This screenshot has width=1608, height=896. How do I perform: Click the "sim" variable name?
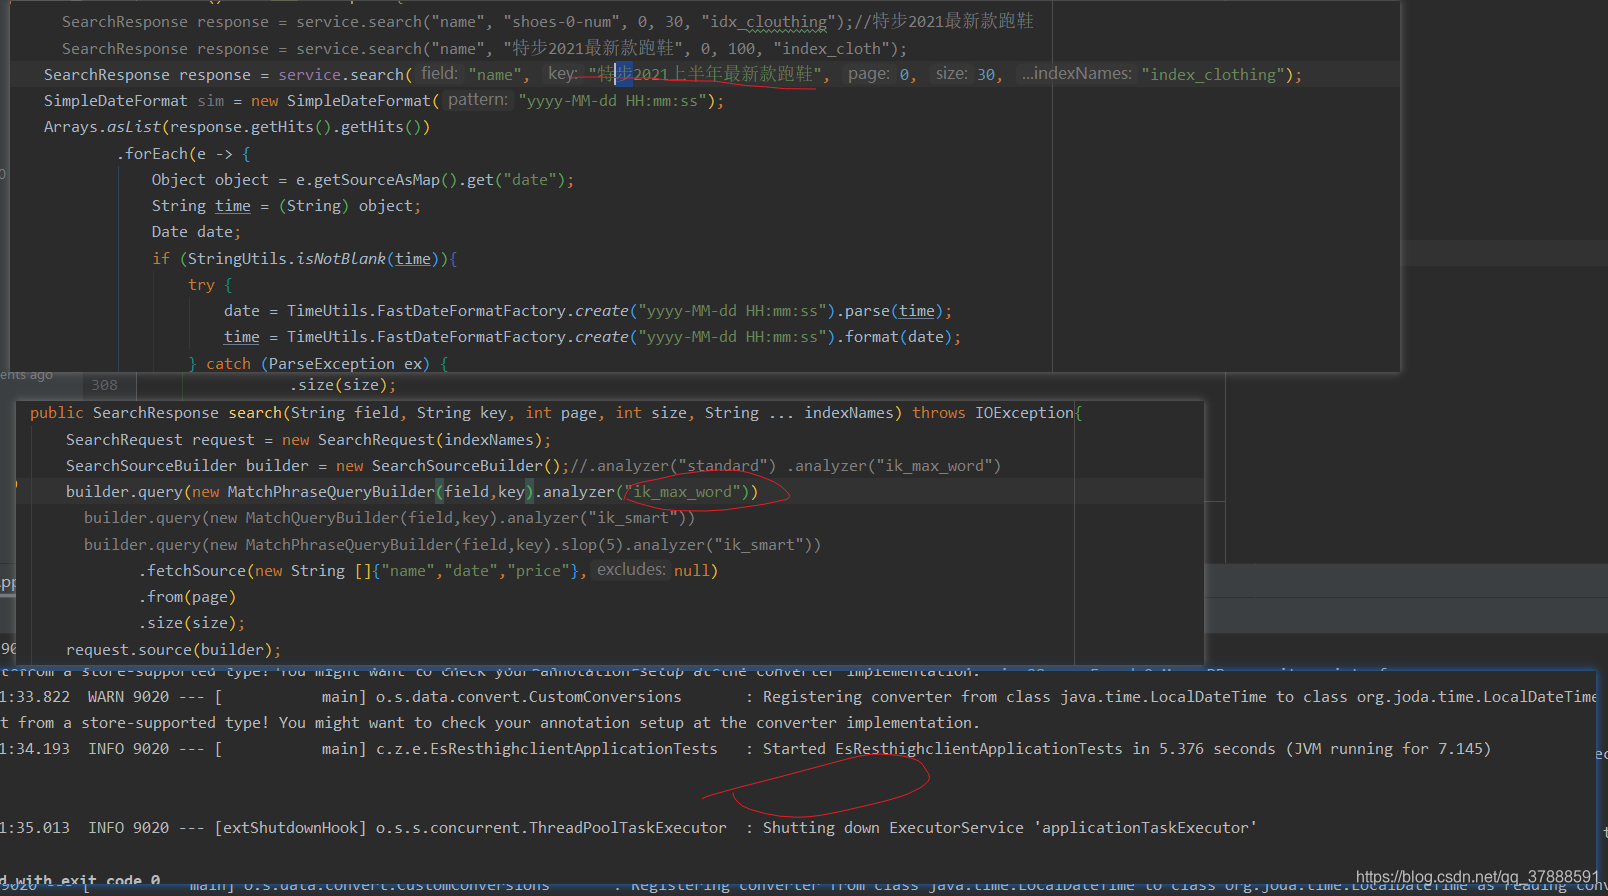(211, 101)
